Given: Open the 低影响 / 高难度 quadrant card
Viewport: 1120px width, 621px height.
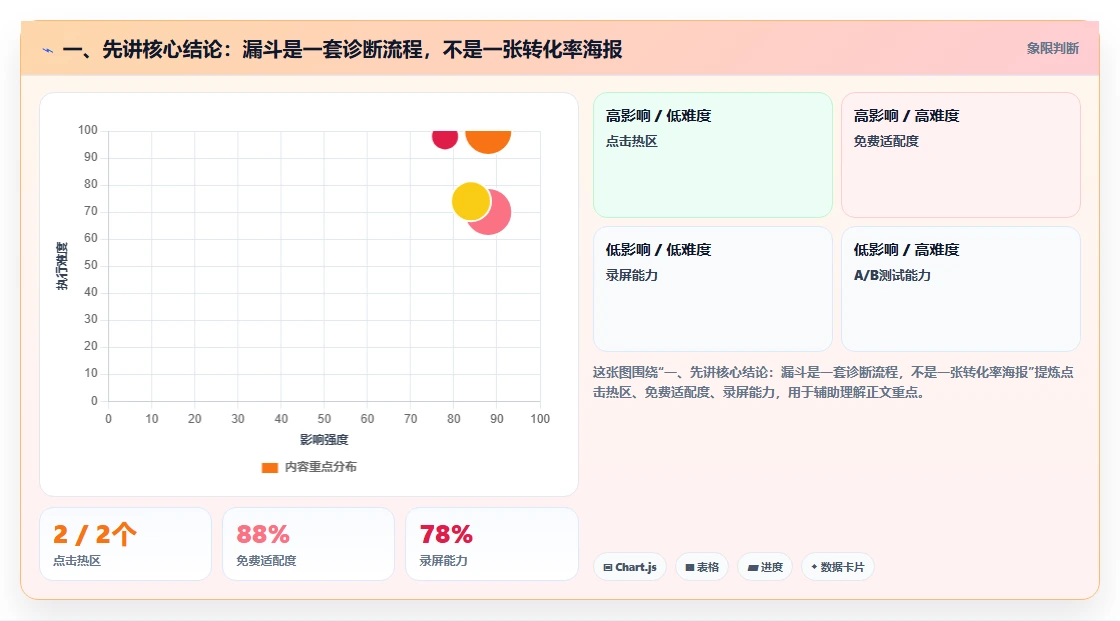Looking at the screenshot, I should click(960, 289).
